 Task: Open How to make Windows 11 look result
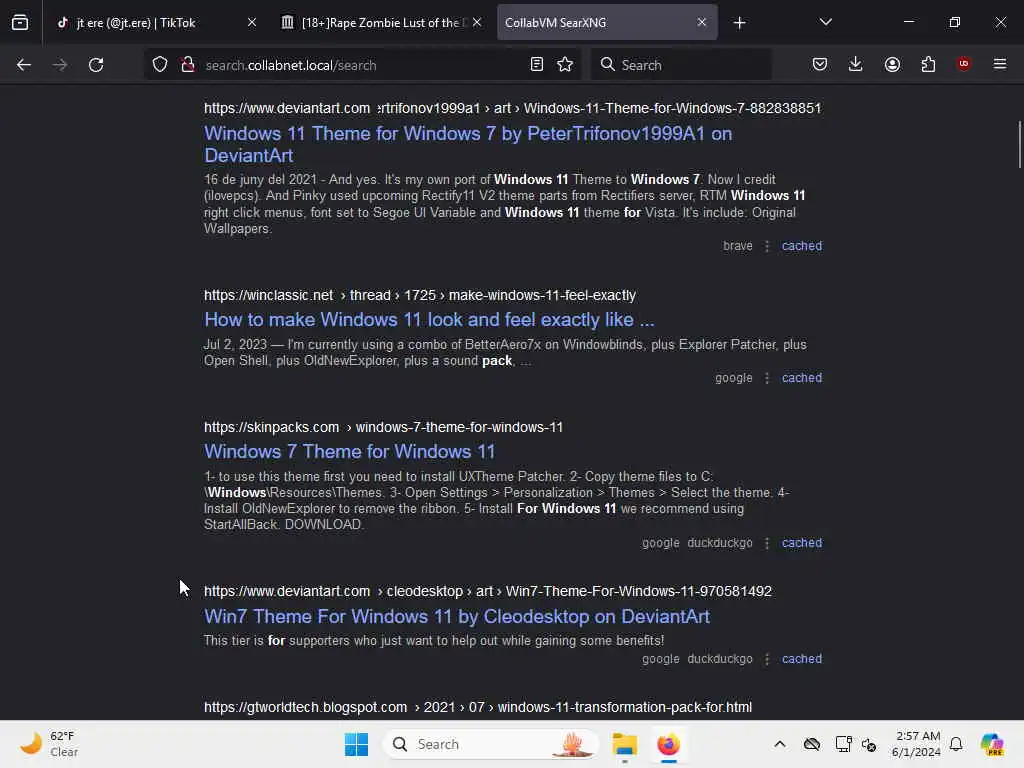point(429,319)
